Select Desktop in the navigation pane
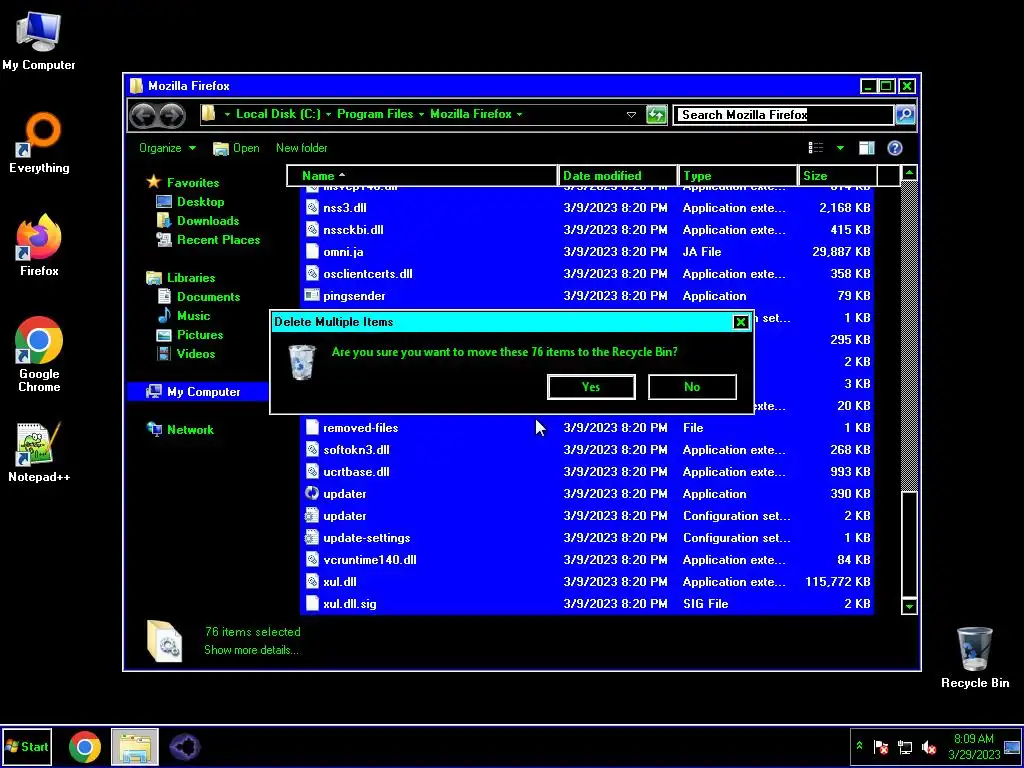The image size is (1024, 768). pos(200,202)
